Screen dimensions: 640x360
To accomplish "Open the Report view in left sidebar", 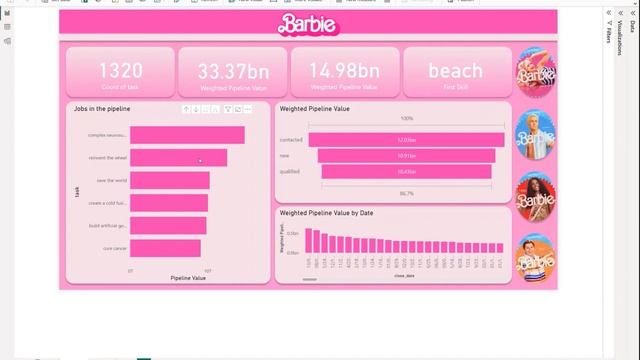I will click(x=7, y=13).
